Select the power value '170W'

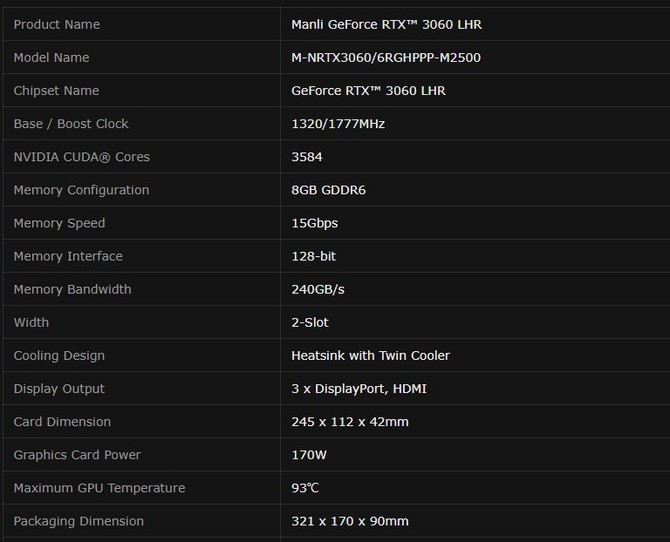tap(309, 455)
